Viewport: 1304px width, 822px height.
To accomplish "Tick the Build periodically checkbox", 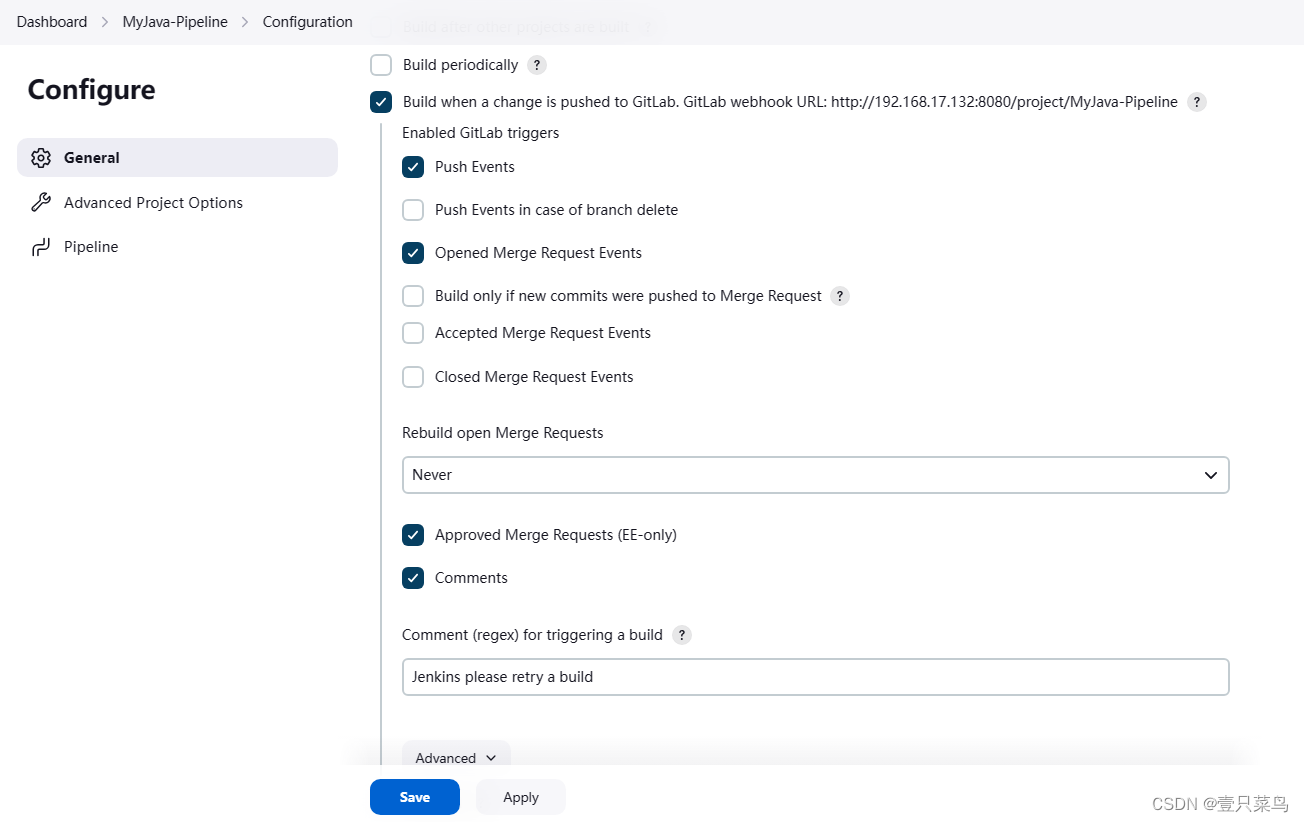I will click(381, 65).
